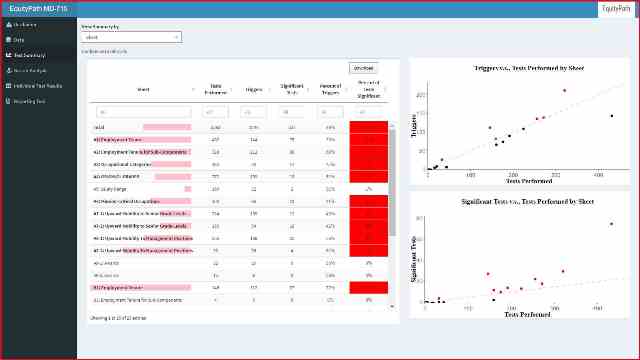Viewport: 640px width, 360px height.
Task: Click the red cell in the first table row
Action: [369, 127]
